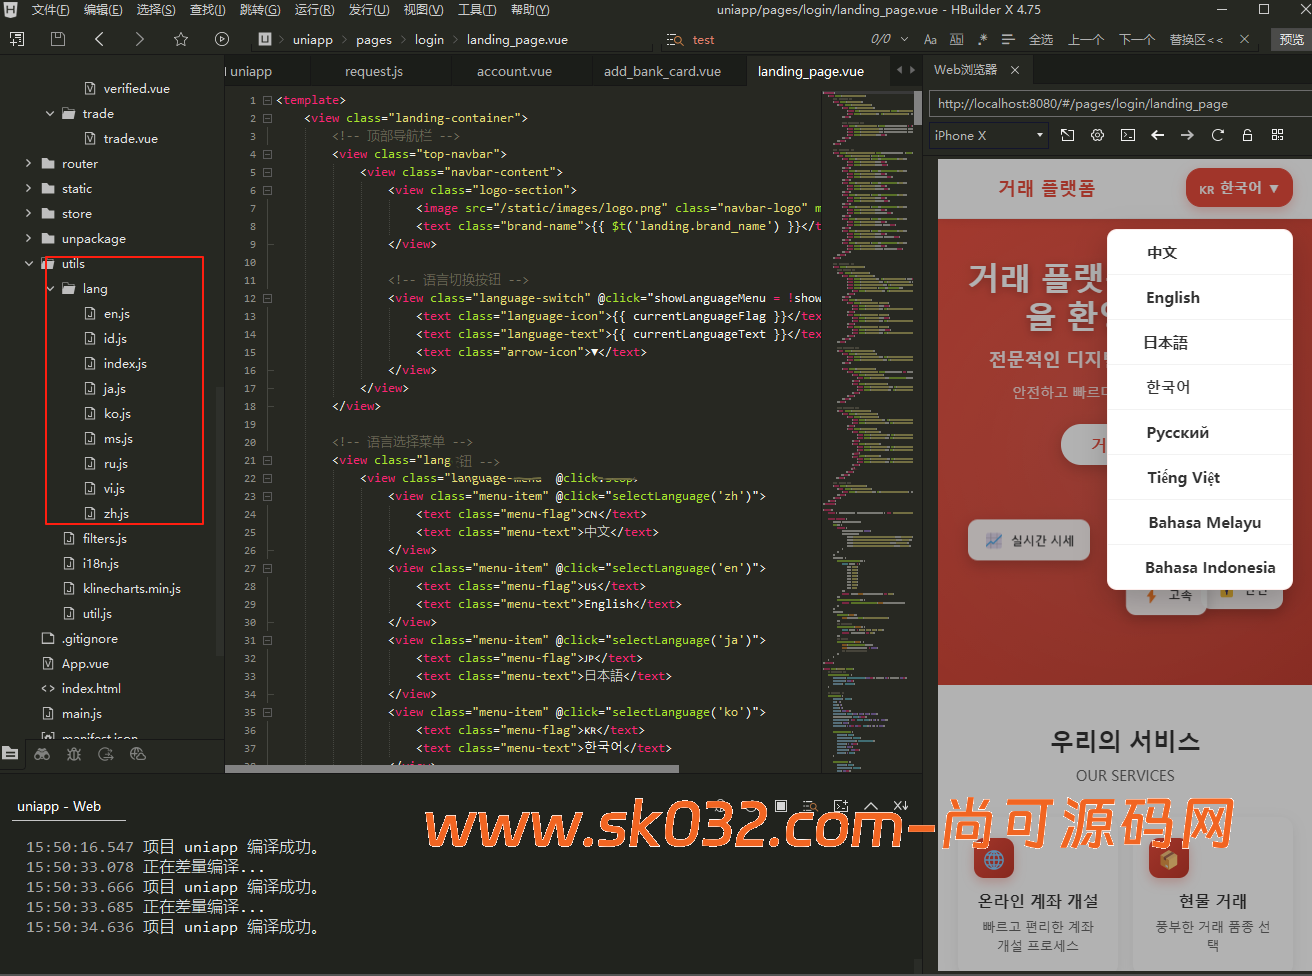Switch to the account.vue tab
This screenshot has height=976, width=1312.
click(514, 71)
